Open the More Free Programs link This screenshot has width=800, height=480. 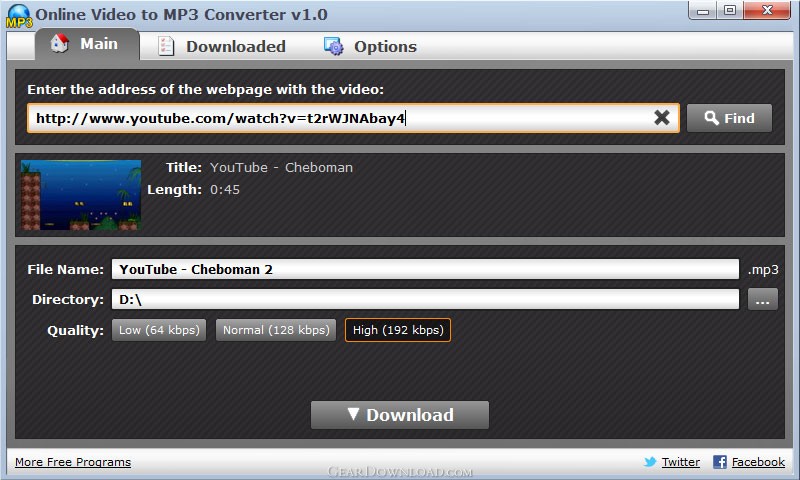coord(73,462)
